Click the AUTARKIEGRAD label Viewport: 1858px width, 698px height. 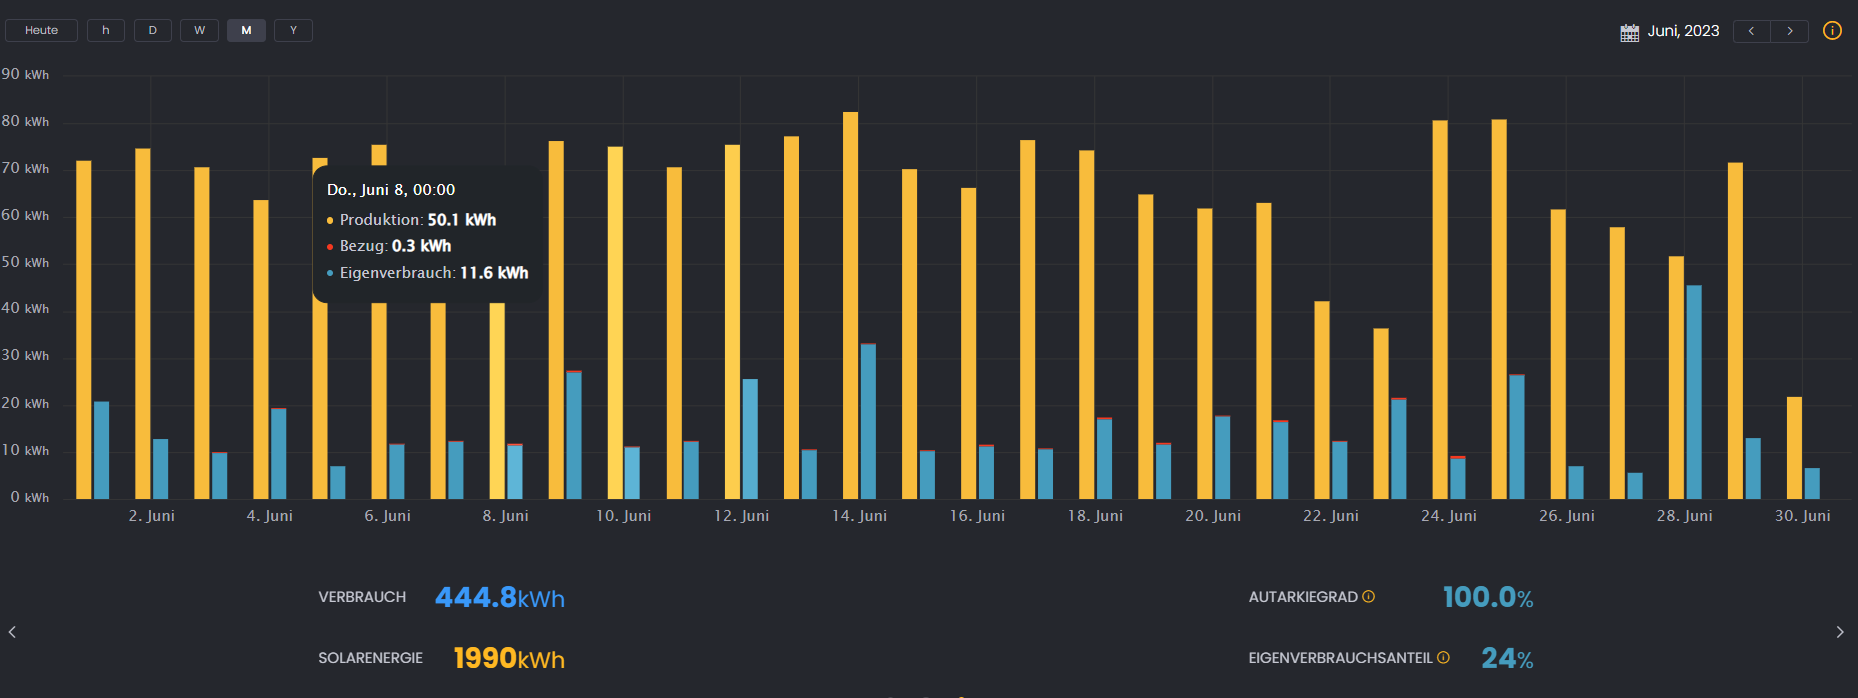1303,597
